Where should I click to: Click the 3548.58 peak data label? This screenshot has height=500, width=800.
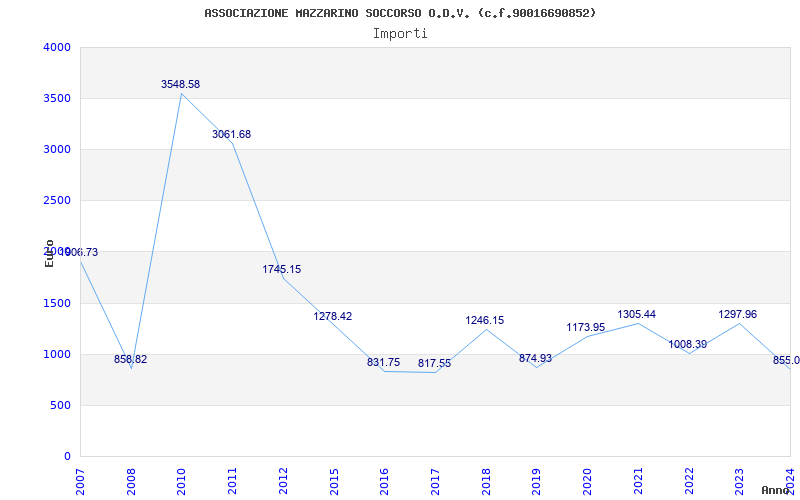[x=180, y=85]
